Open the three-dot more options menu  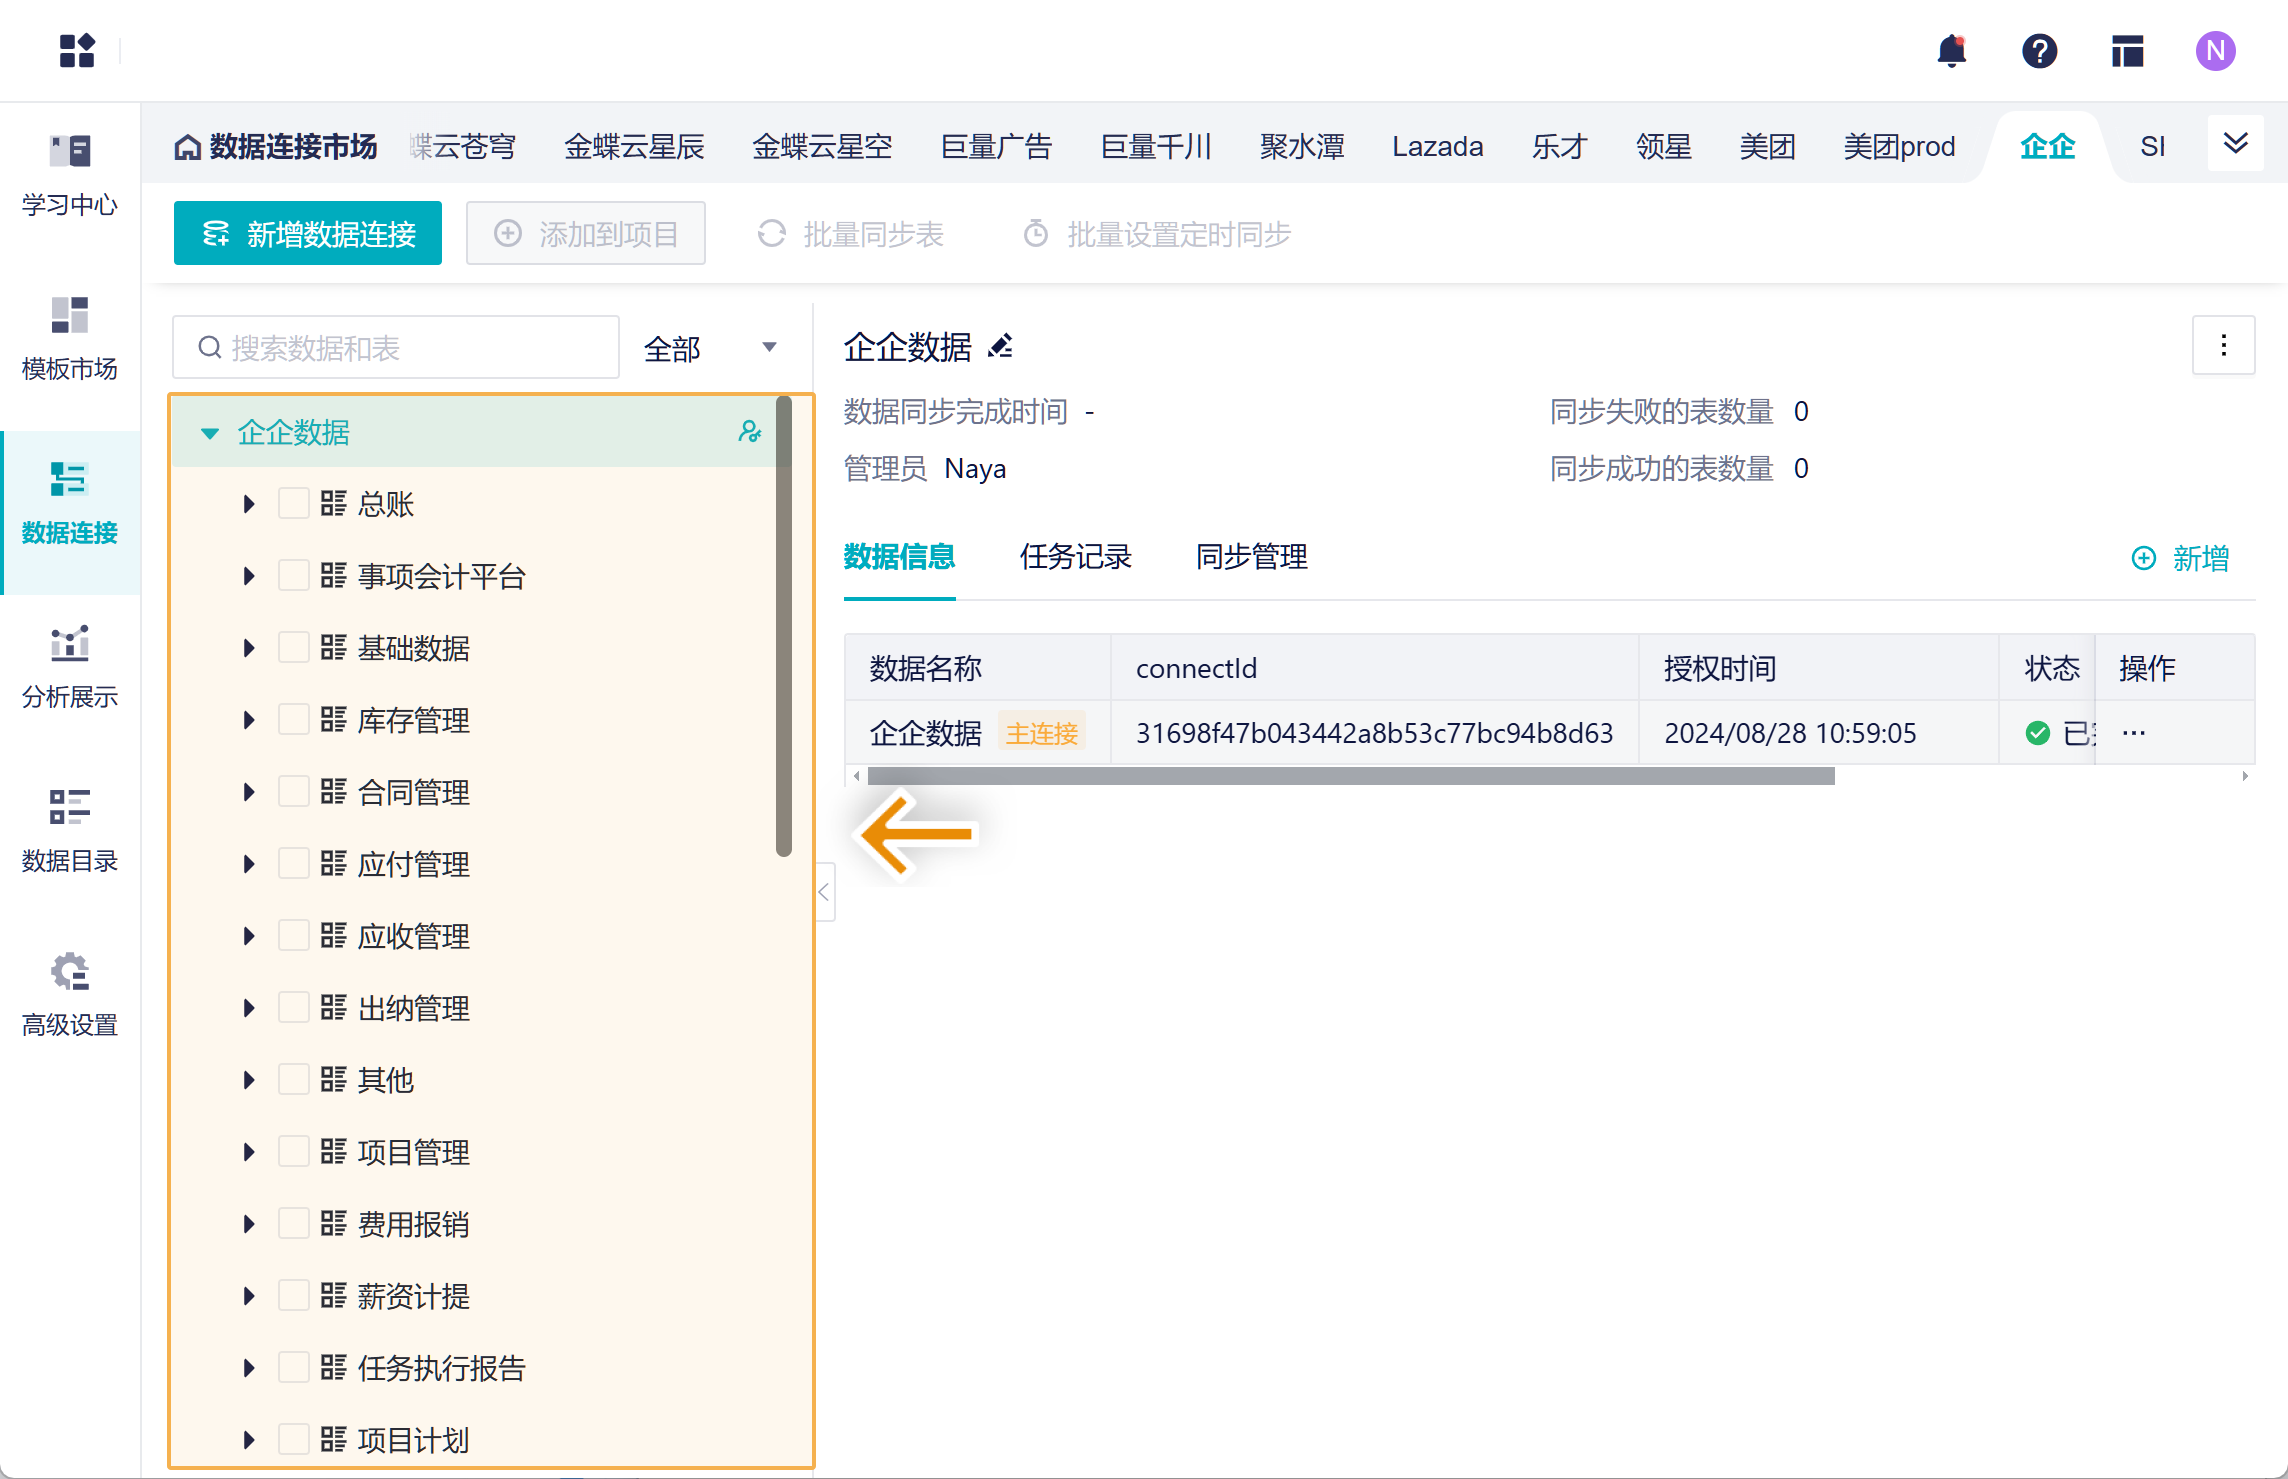[2223, 346]
